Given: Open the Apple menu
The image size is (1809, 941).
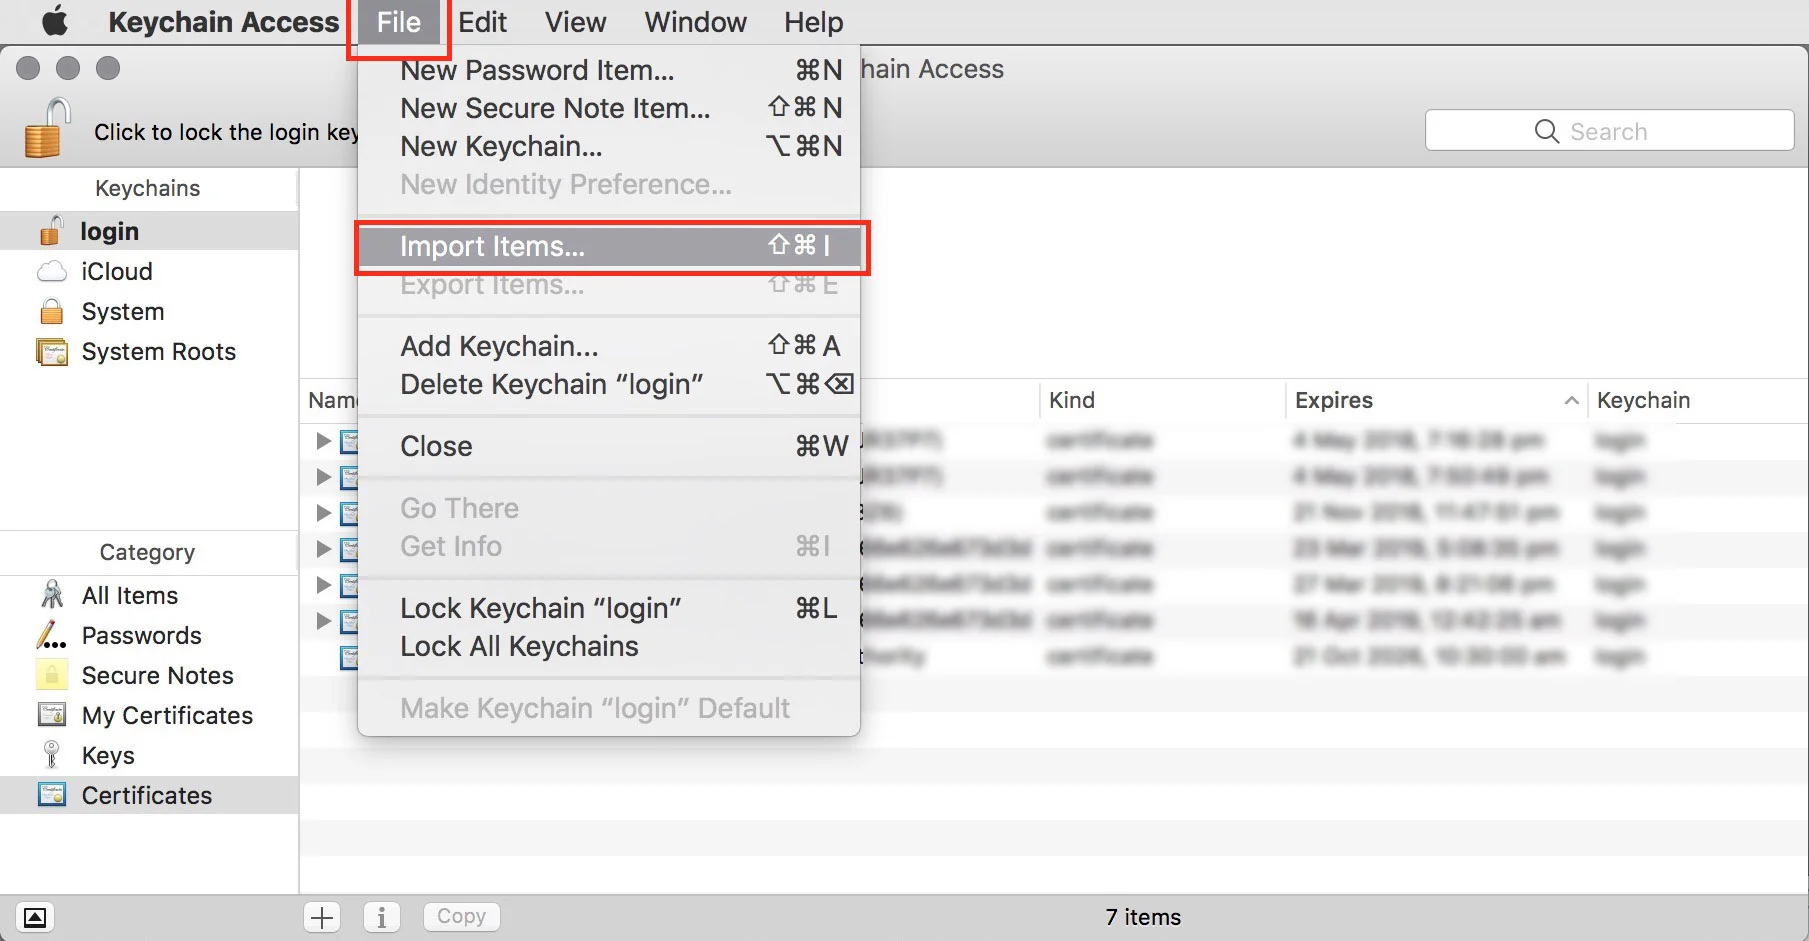Looking at the screenshot, I should pos(55,21).
